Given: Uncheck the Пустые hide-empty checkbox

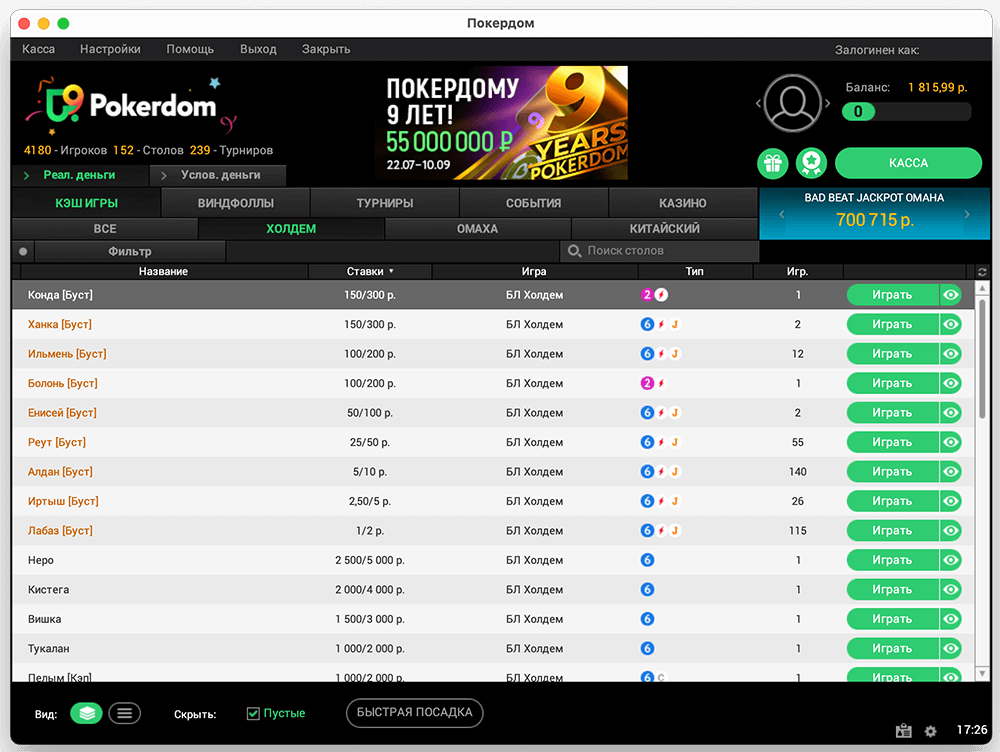Looking at the screenshot, I should [x=253, y=713].
